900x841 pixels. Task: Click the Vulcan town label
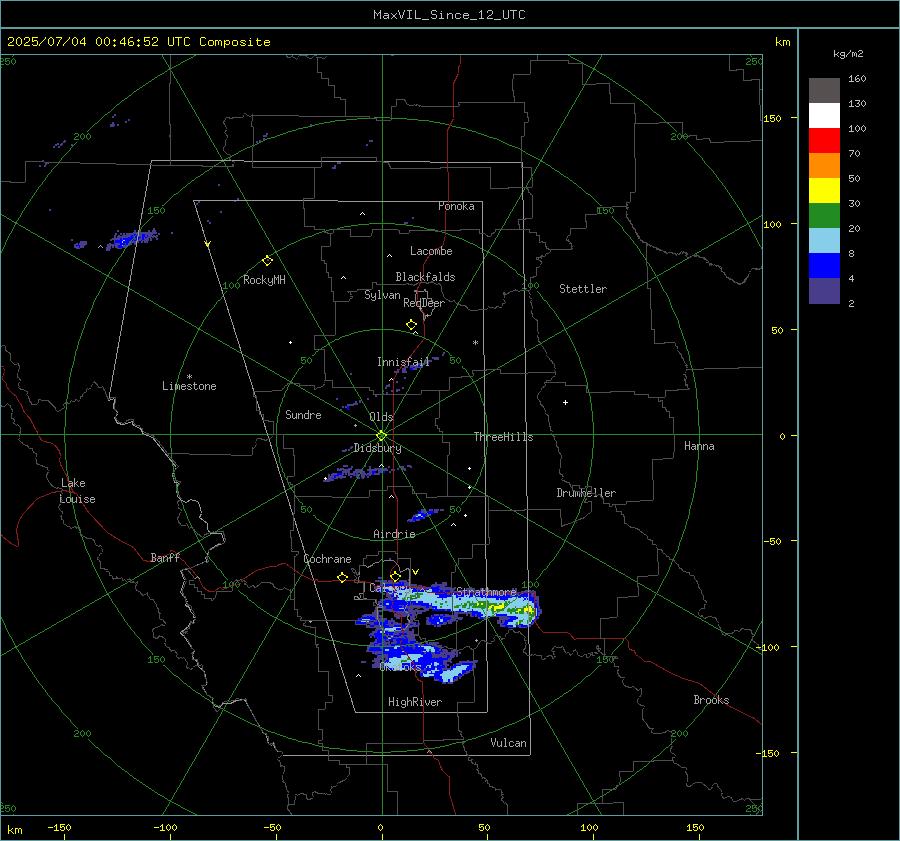(x=508, y=742)
